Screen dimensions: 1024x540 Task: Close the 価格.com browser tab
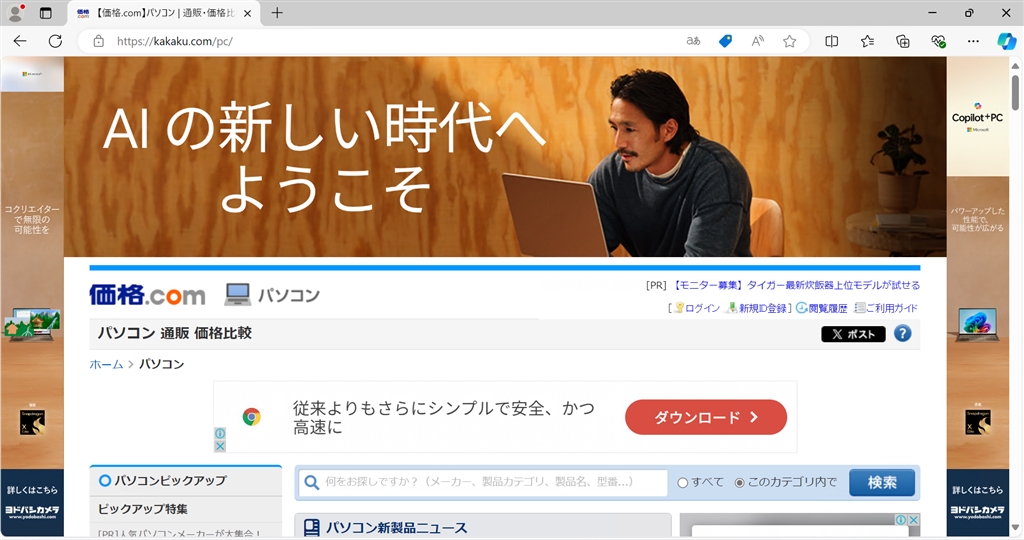[248, 13]
